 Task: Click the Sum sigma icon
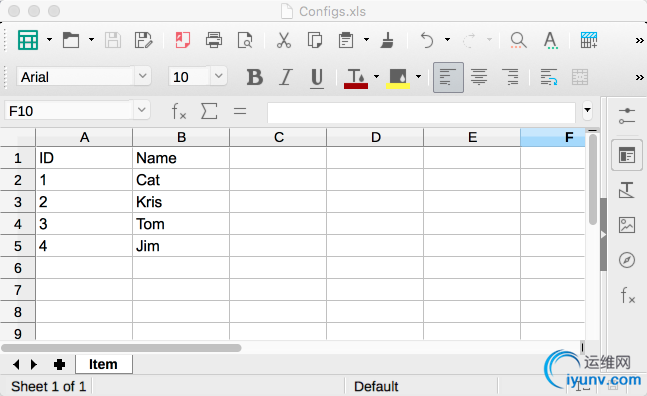click(x=209, y=111)
